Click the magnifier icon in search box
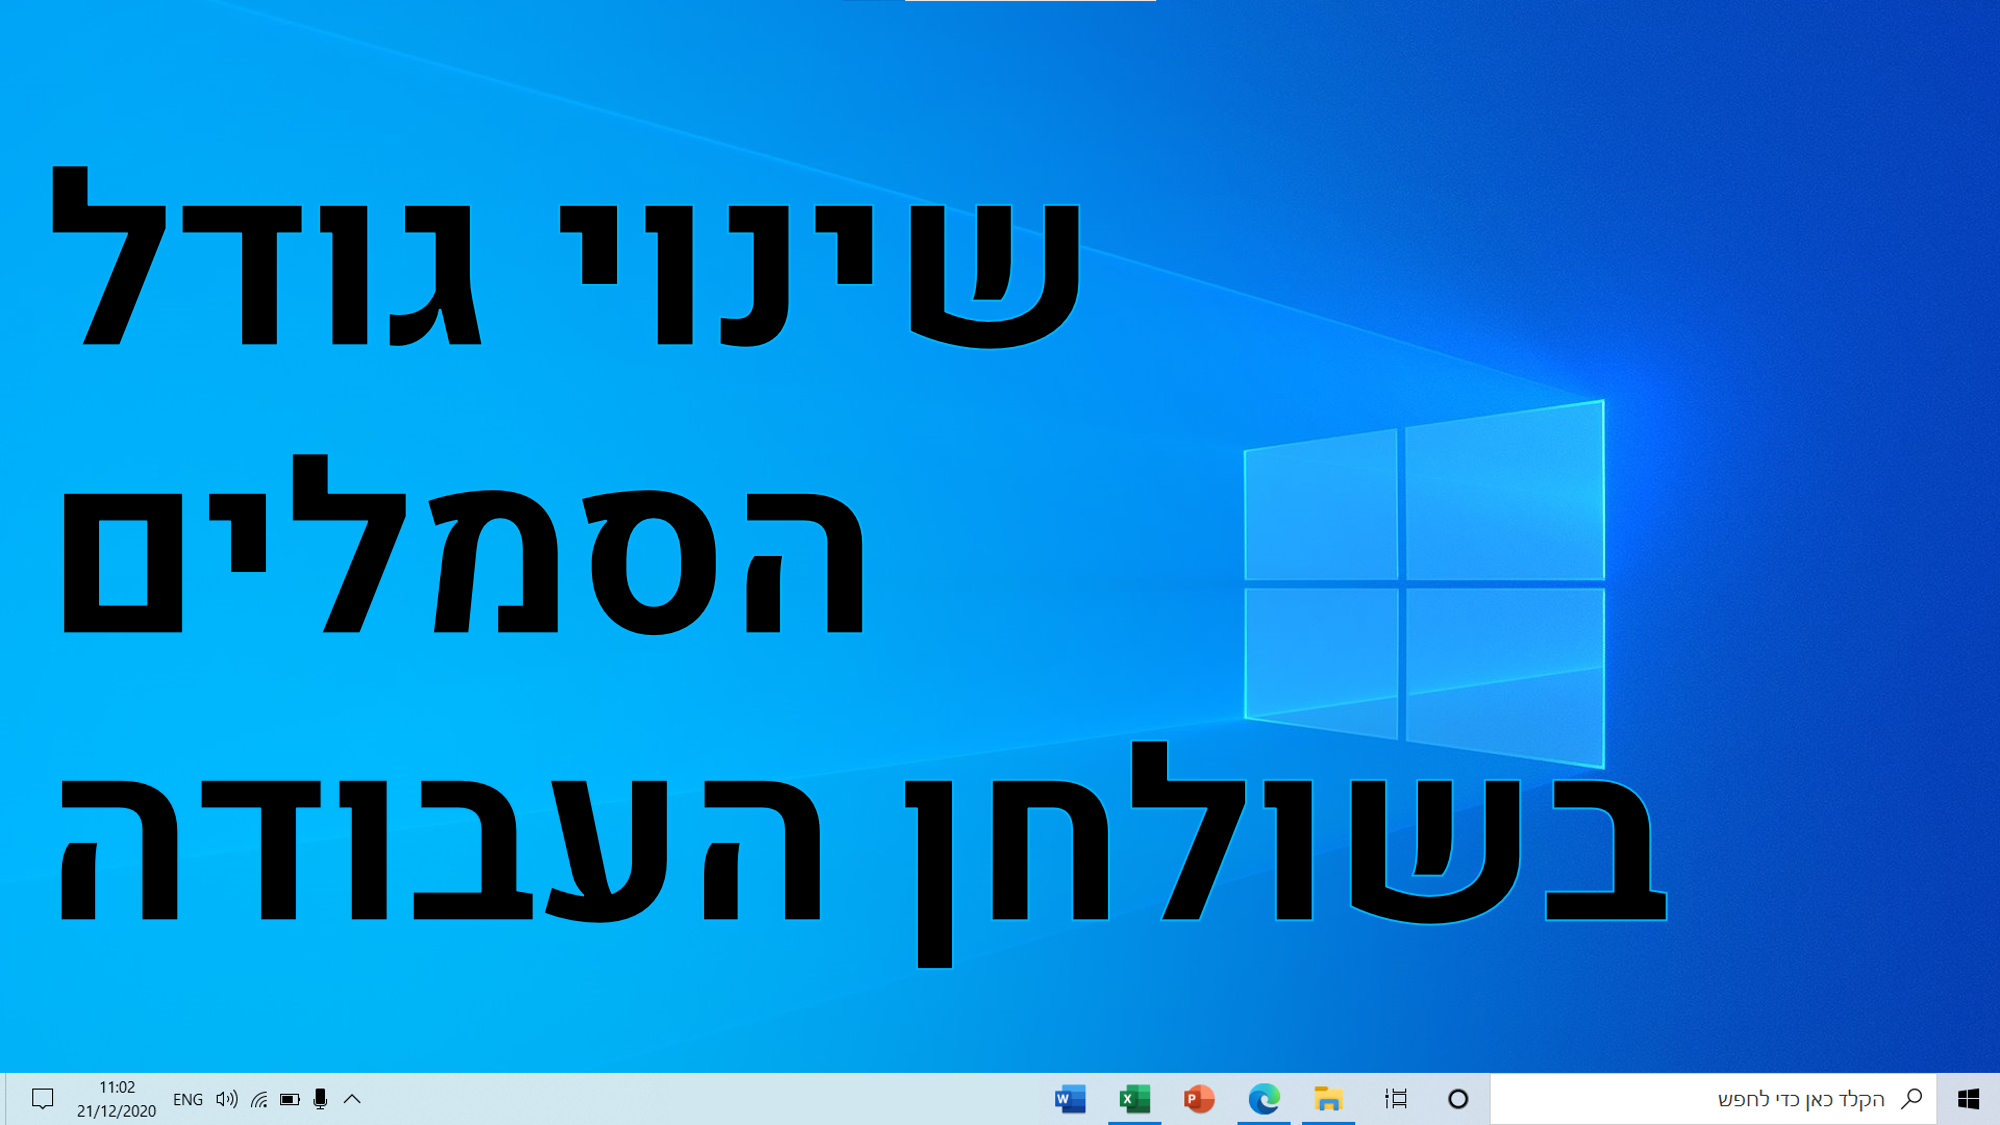 point(1911,1099)
